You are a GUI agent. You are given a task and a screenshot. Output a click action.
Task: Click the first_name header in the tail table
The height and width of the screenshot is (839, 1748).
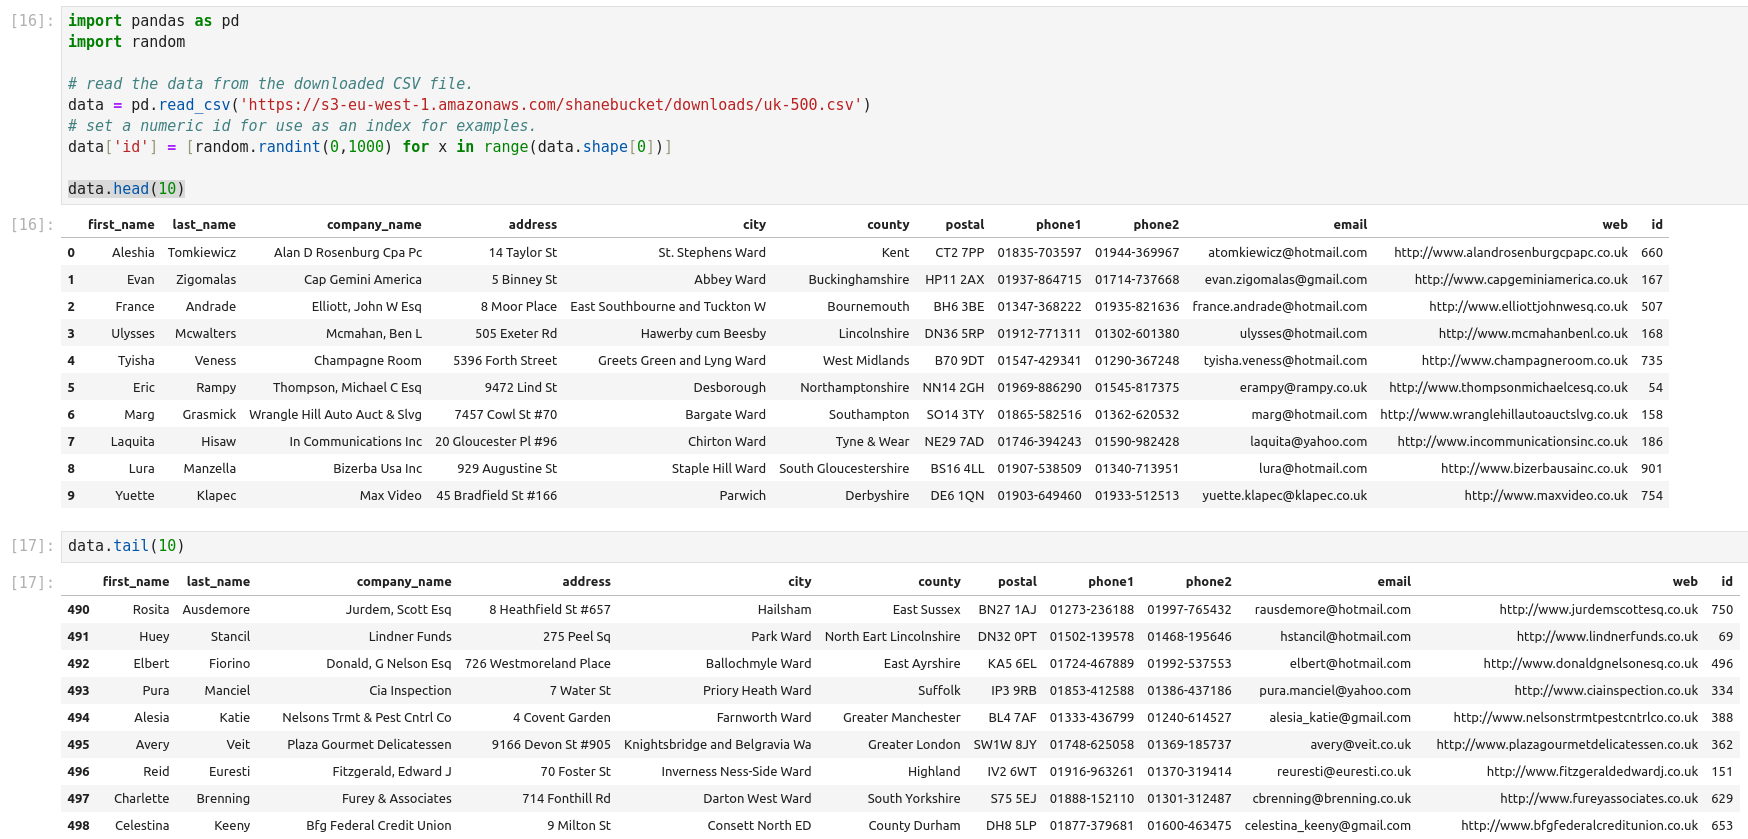coord(135,582)
